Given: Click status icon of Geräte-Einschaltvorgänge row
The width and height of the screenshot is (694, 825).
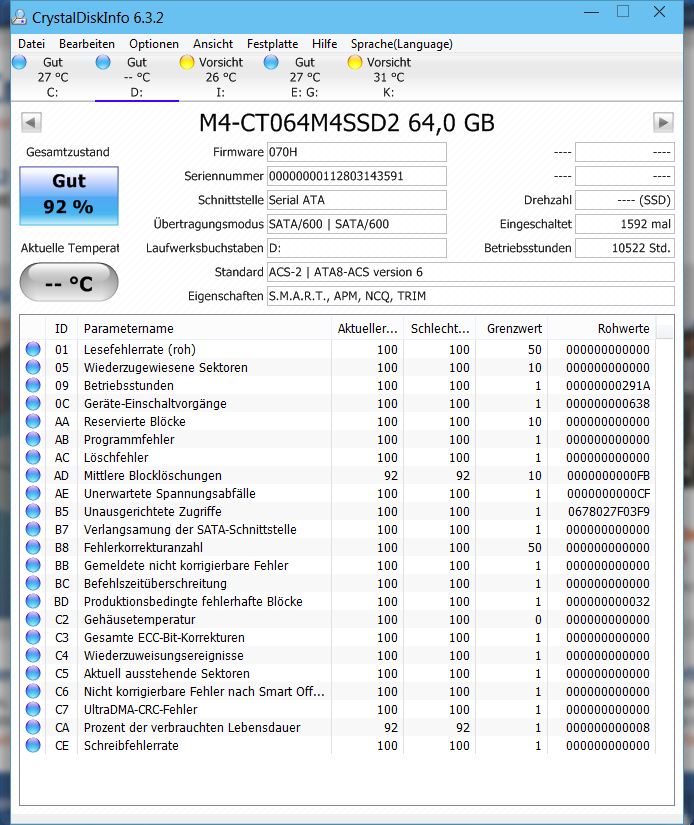Looking at the screenshot, I should (33, 404).
